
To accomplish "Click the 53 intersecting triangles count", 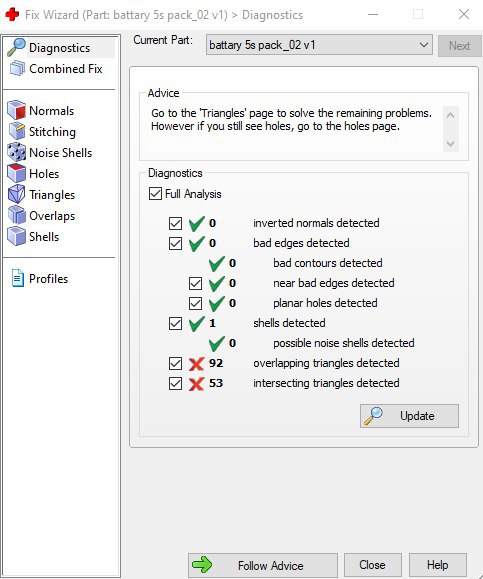I will [x=216, y=383].
